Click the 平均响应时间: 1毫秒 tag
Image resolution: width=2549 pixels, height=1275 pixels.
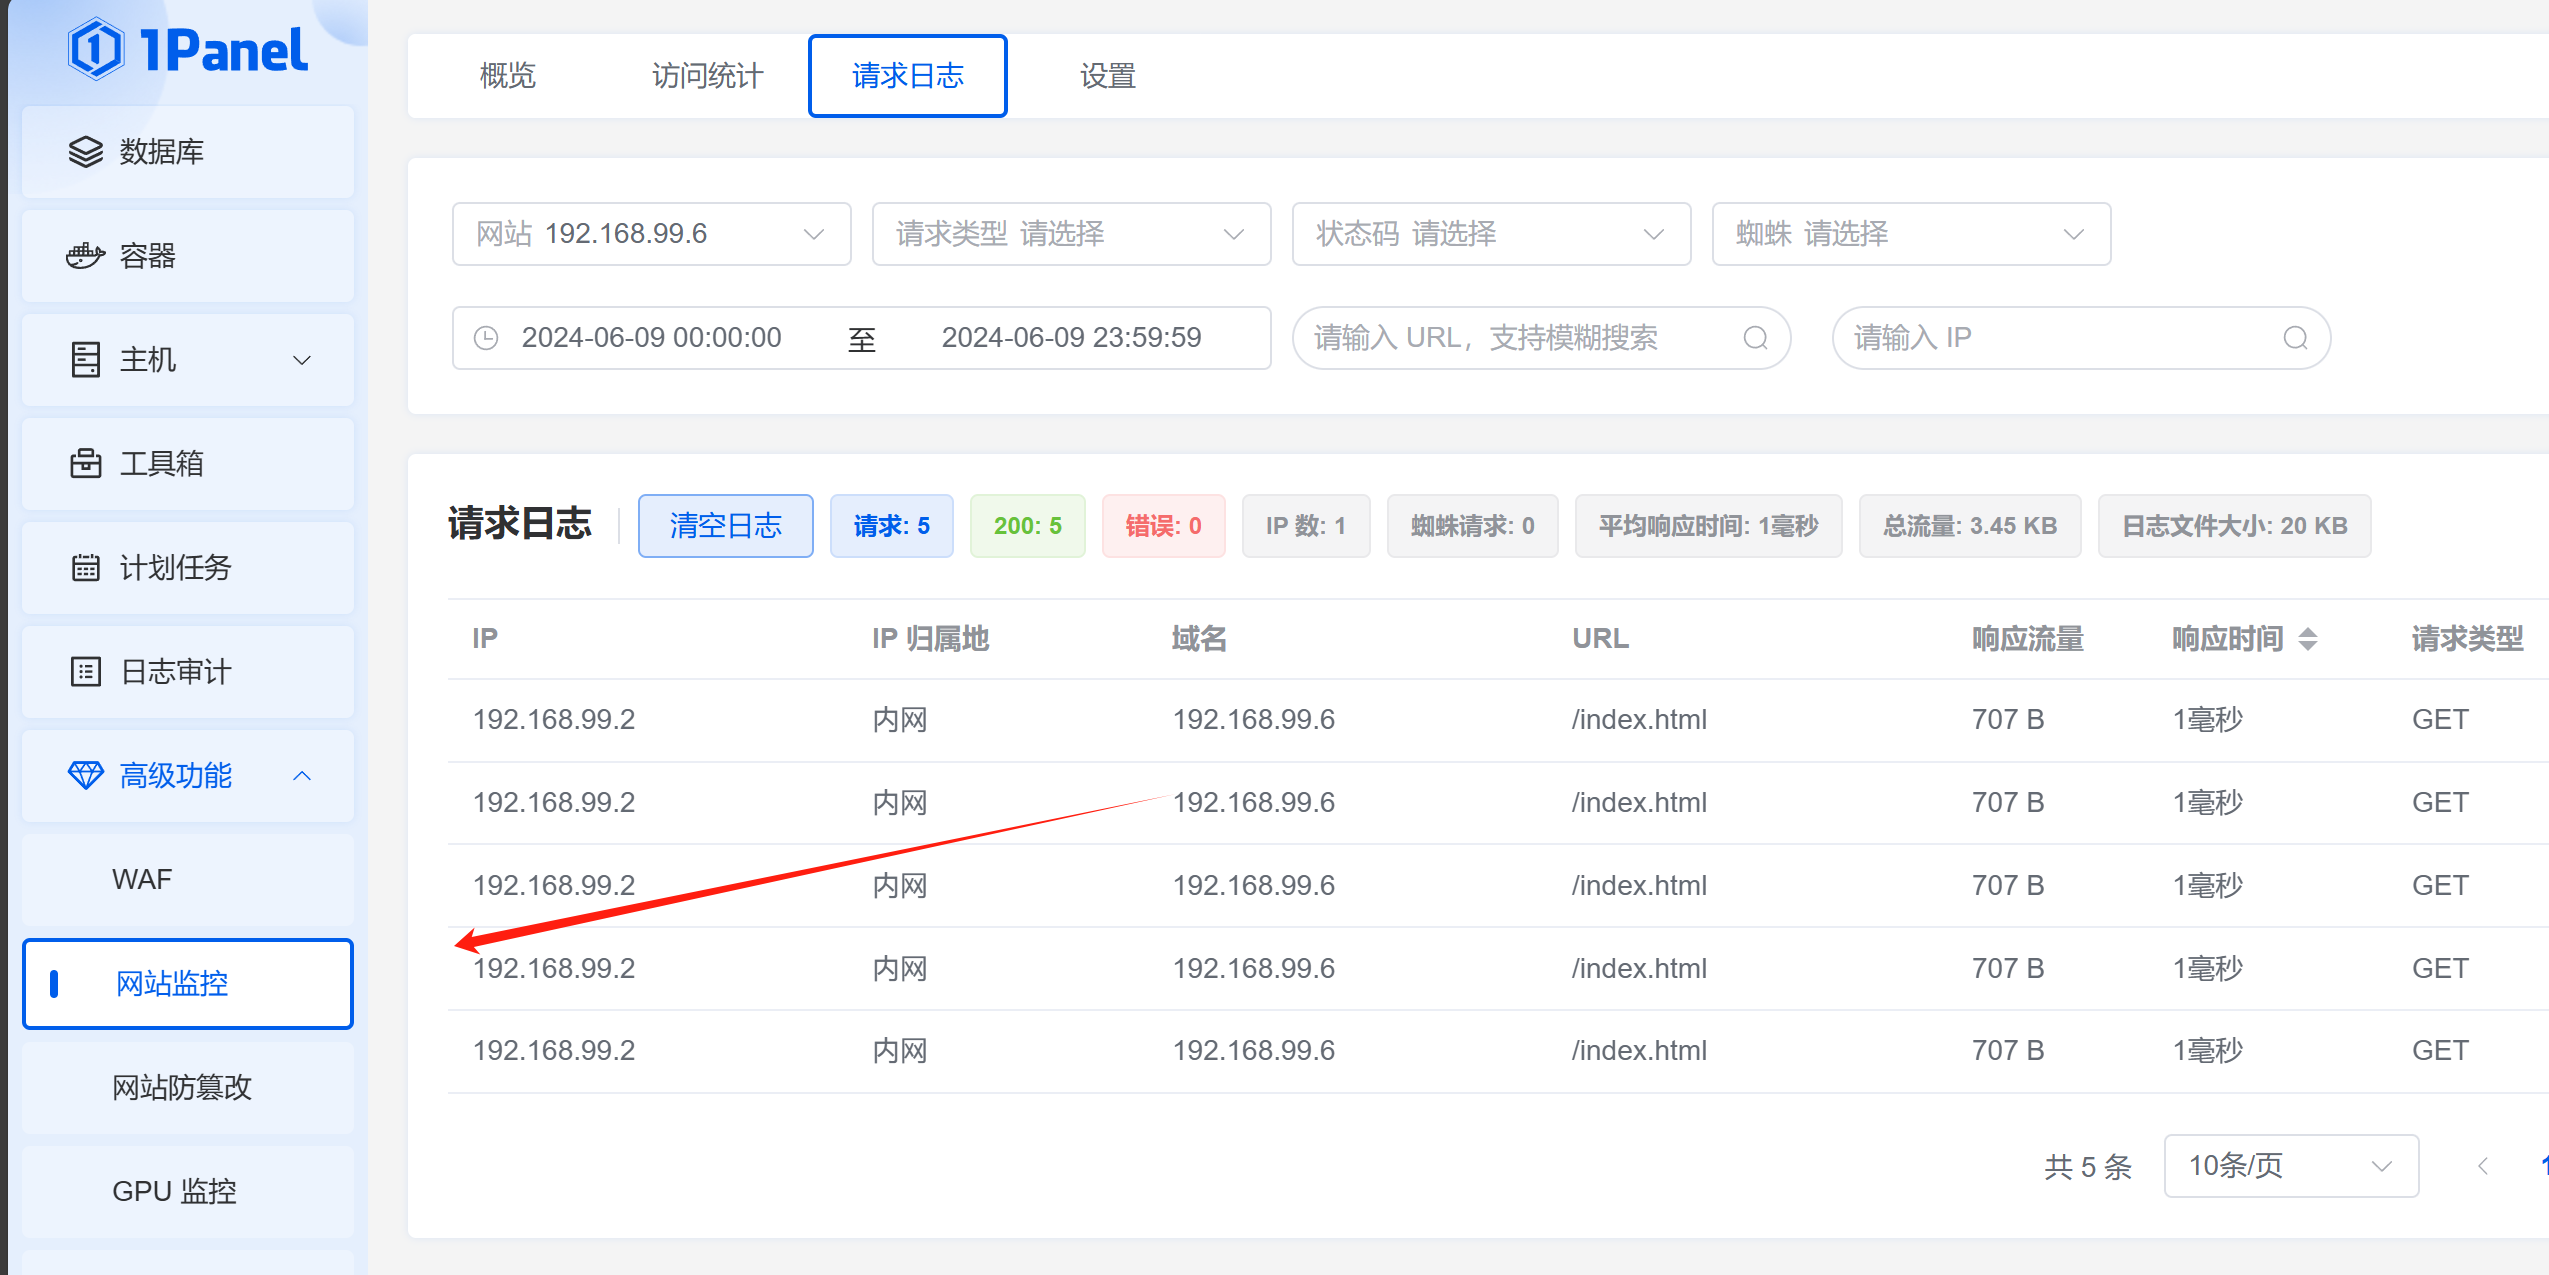coord(1709,526)
